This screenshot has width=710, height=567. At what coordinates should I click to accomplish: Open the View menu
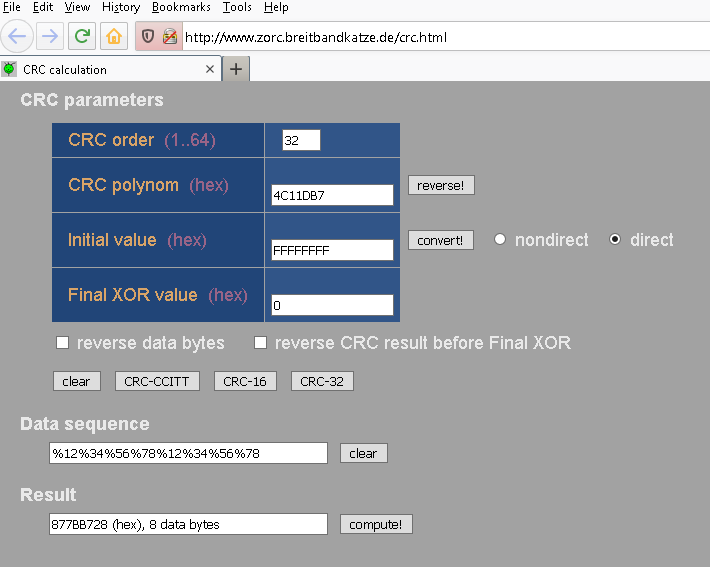[x=77, y=7]
